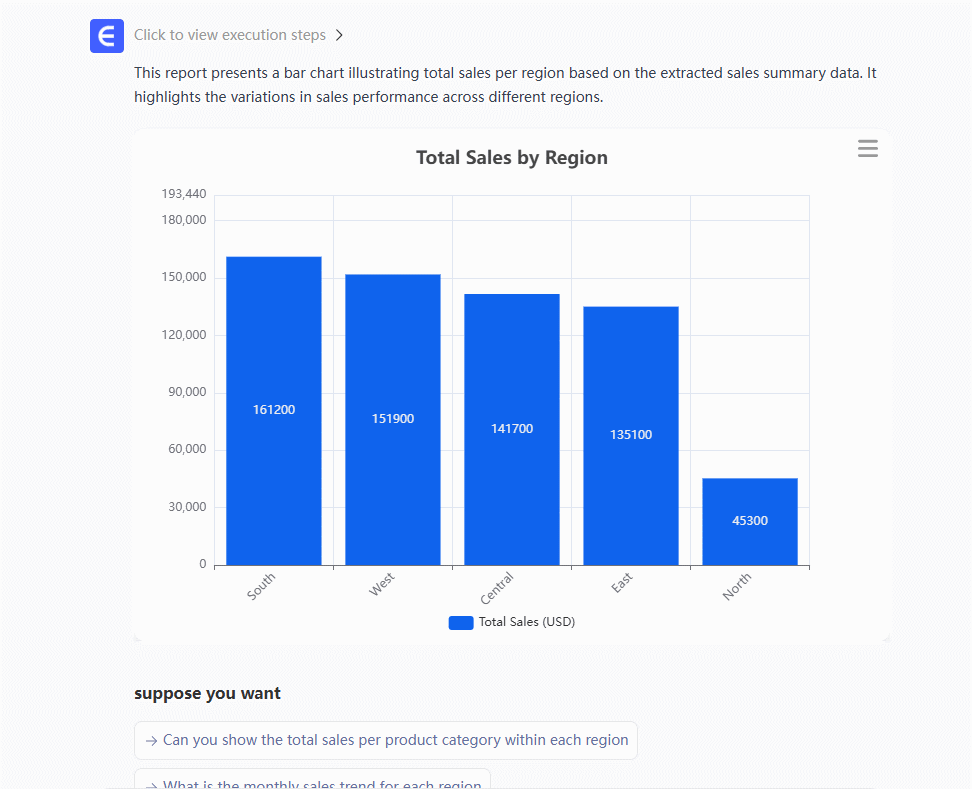Select the North bar showing 45300
The image size is (972, 789).
749,521
